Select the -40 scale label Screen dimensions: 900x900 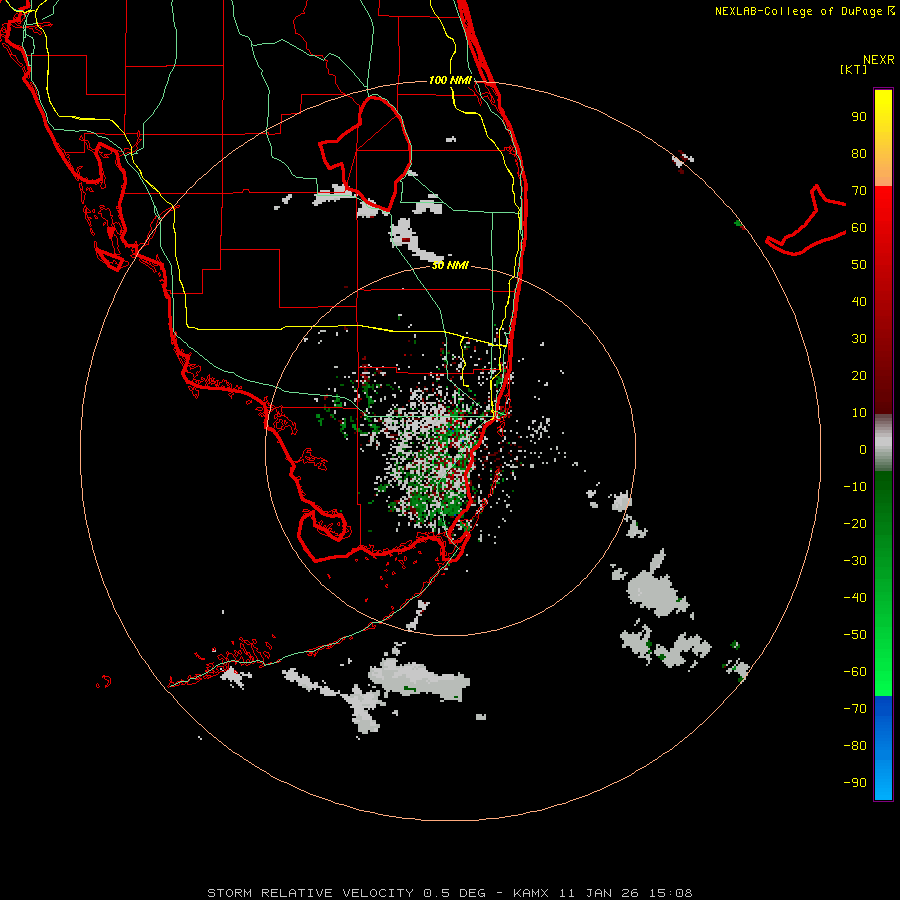pos(855,598)
